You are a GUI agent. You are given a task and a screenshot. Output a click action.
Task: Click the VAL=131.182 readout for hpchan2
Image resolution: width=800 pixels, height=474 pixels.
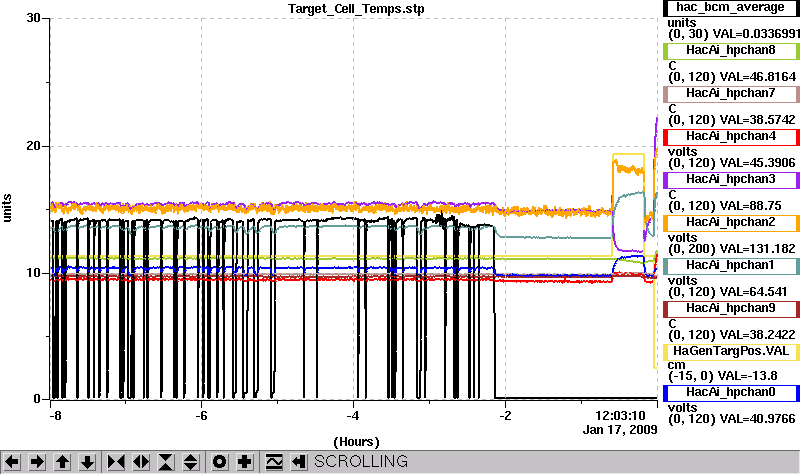pyautogui.click(x=758, y=249)
